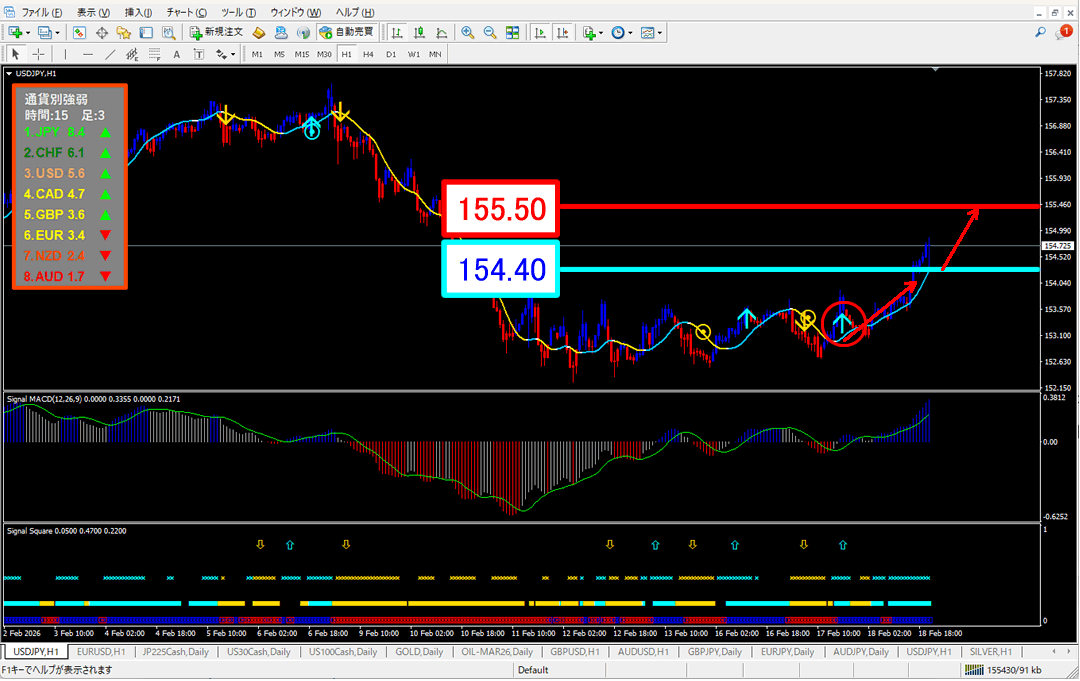Open the チャート (Chart) menu
Image resolution: width=1080 pixels, height=681 pixels.
pyautogui.click(x=187, y=12)
